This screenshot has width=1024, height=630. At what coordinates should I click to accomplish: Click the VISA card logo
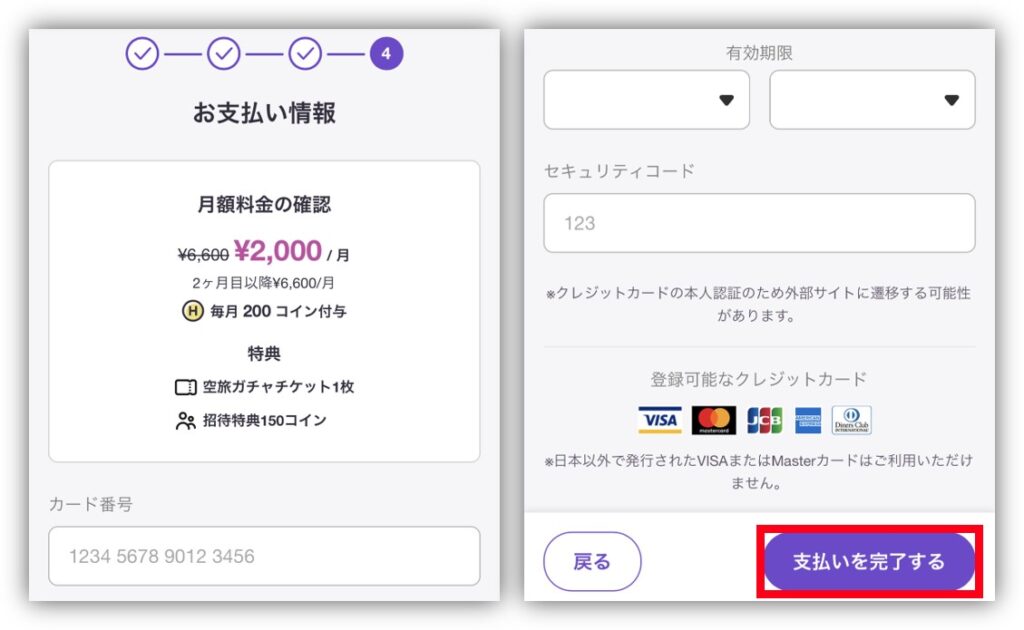(660, 420)
